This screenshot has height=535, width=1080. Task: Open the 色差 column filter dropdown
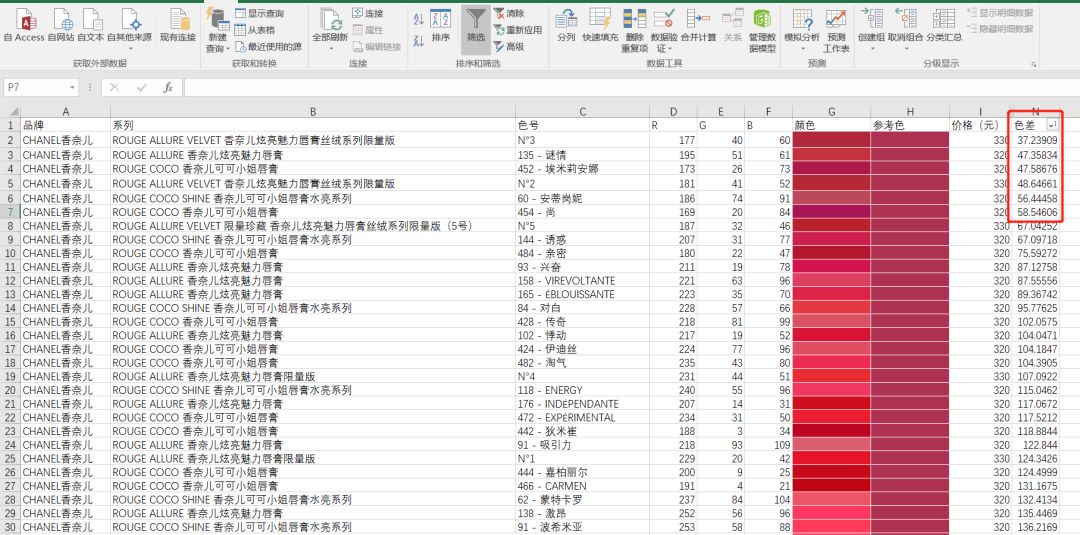(x=1051, y=125)
